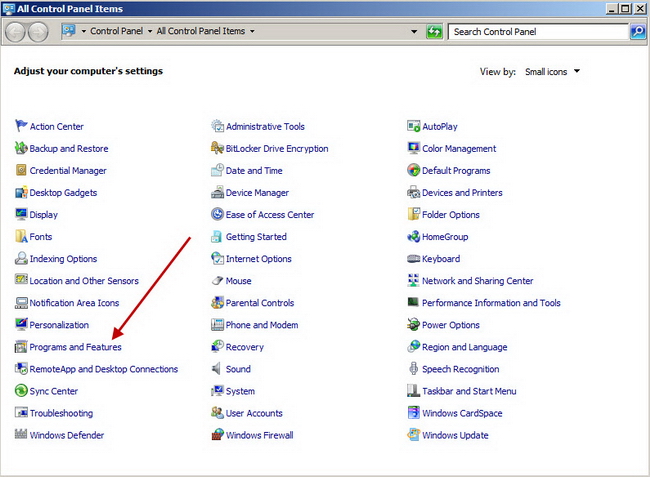Open the Region and Language link
The height and width of the screenshot is (477, 650).
[x=464, y=347]
